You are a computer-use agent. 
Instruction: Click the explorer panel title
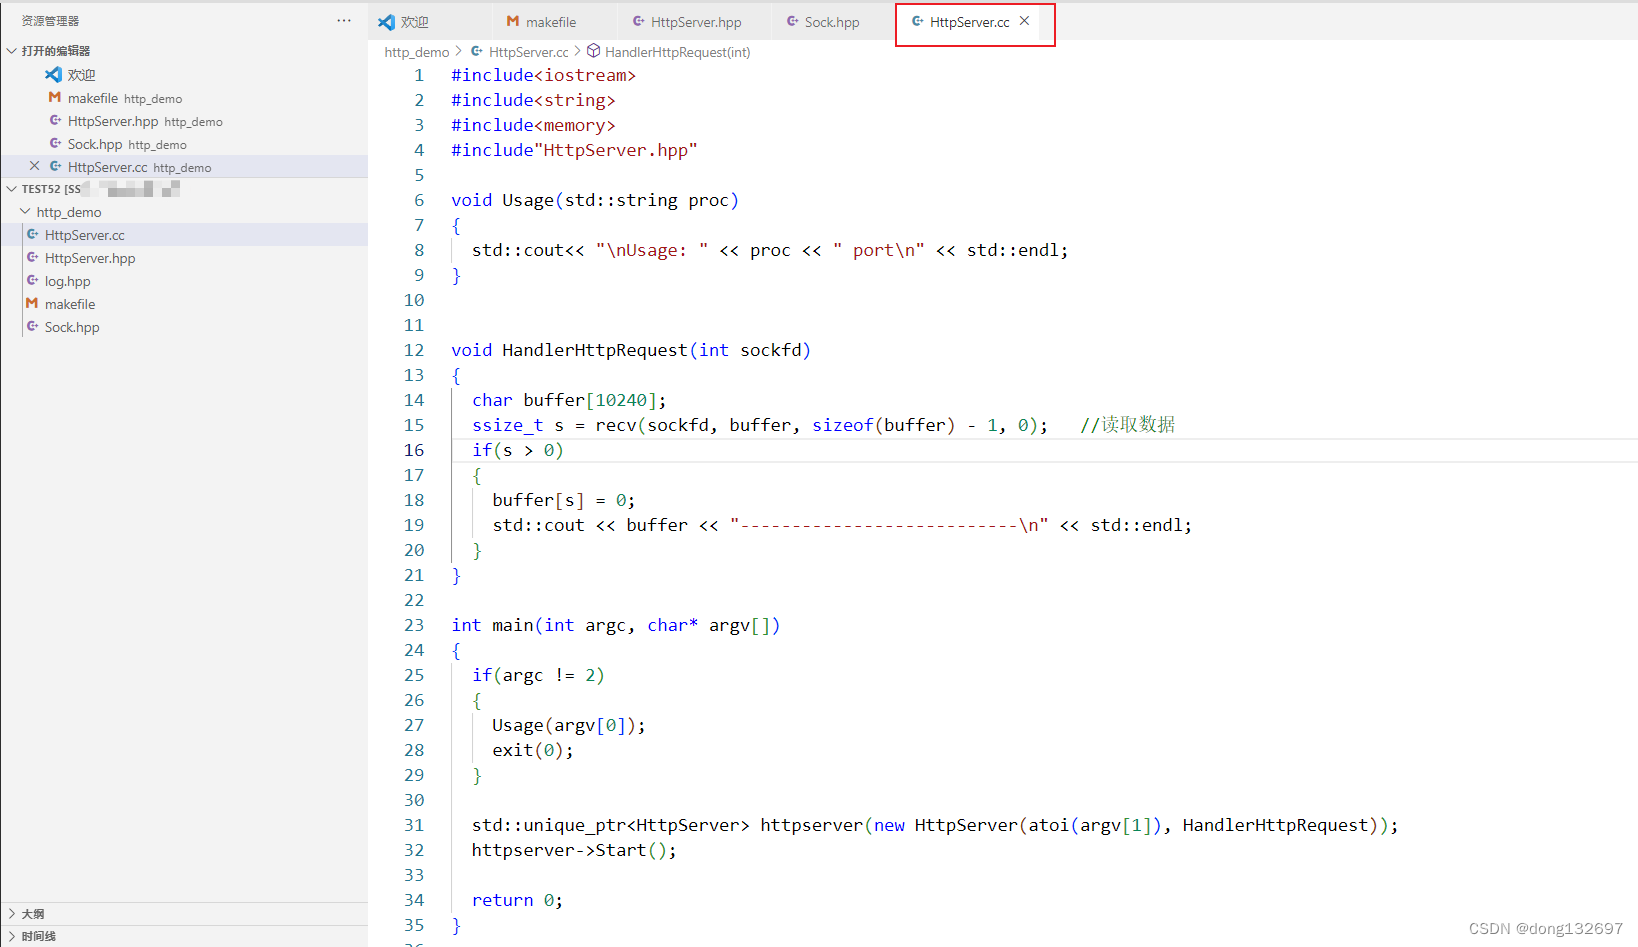click(50, 21)
